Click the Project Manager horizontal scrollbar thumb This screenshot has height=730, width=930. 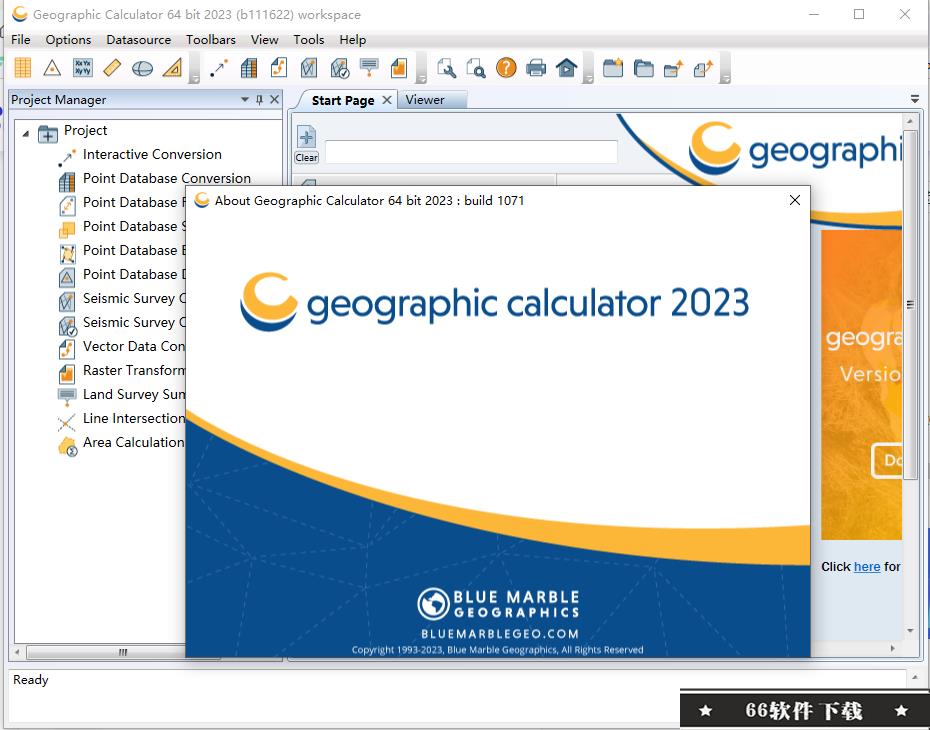tap(123, 652)
